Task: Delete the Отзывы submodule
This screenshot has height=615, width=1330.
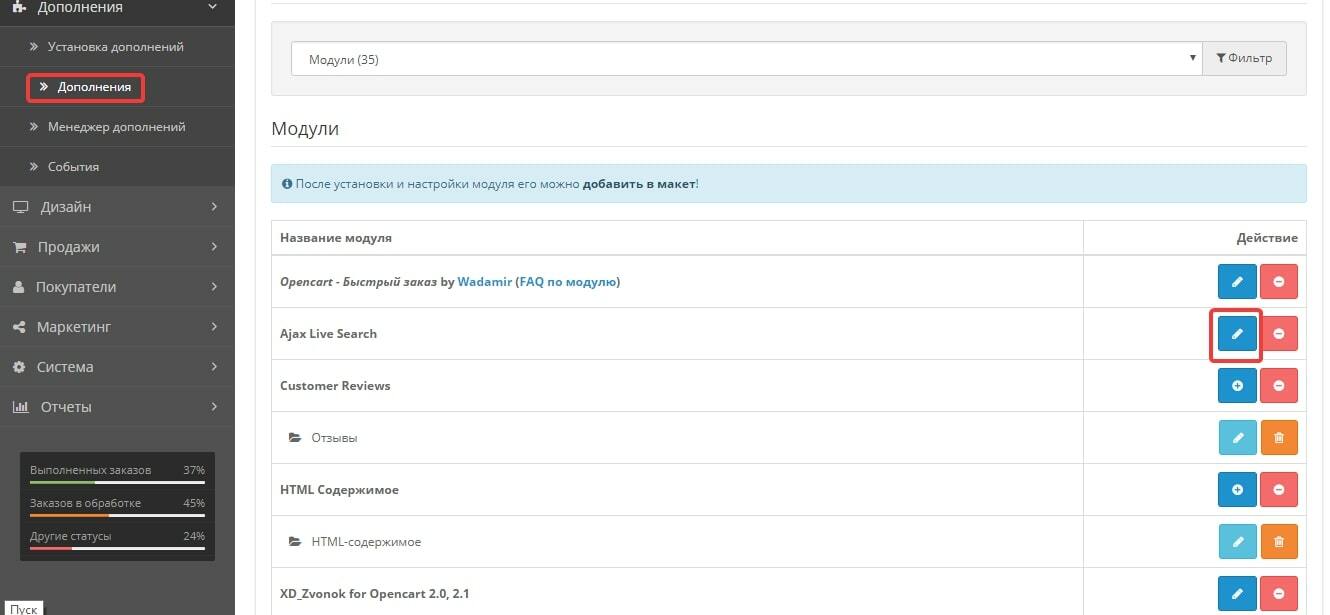Action: (x=1278, y=438)
